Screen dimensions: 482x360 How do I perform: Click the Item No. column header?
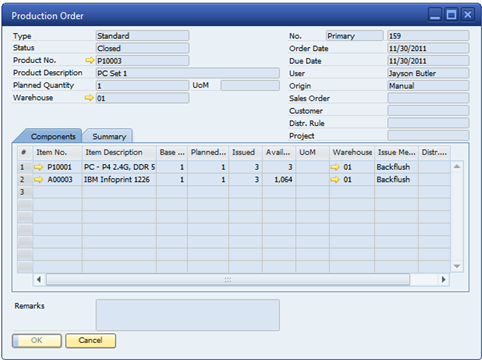(57, 152)
